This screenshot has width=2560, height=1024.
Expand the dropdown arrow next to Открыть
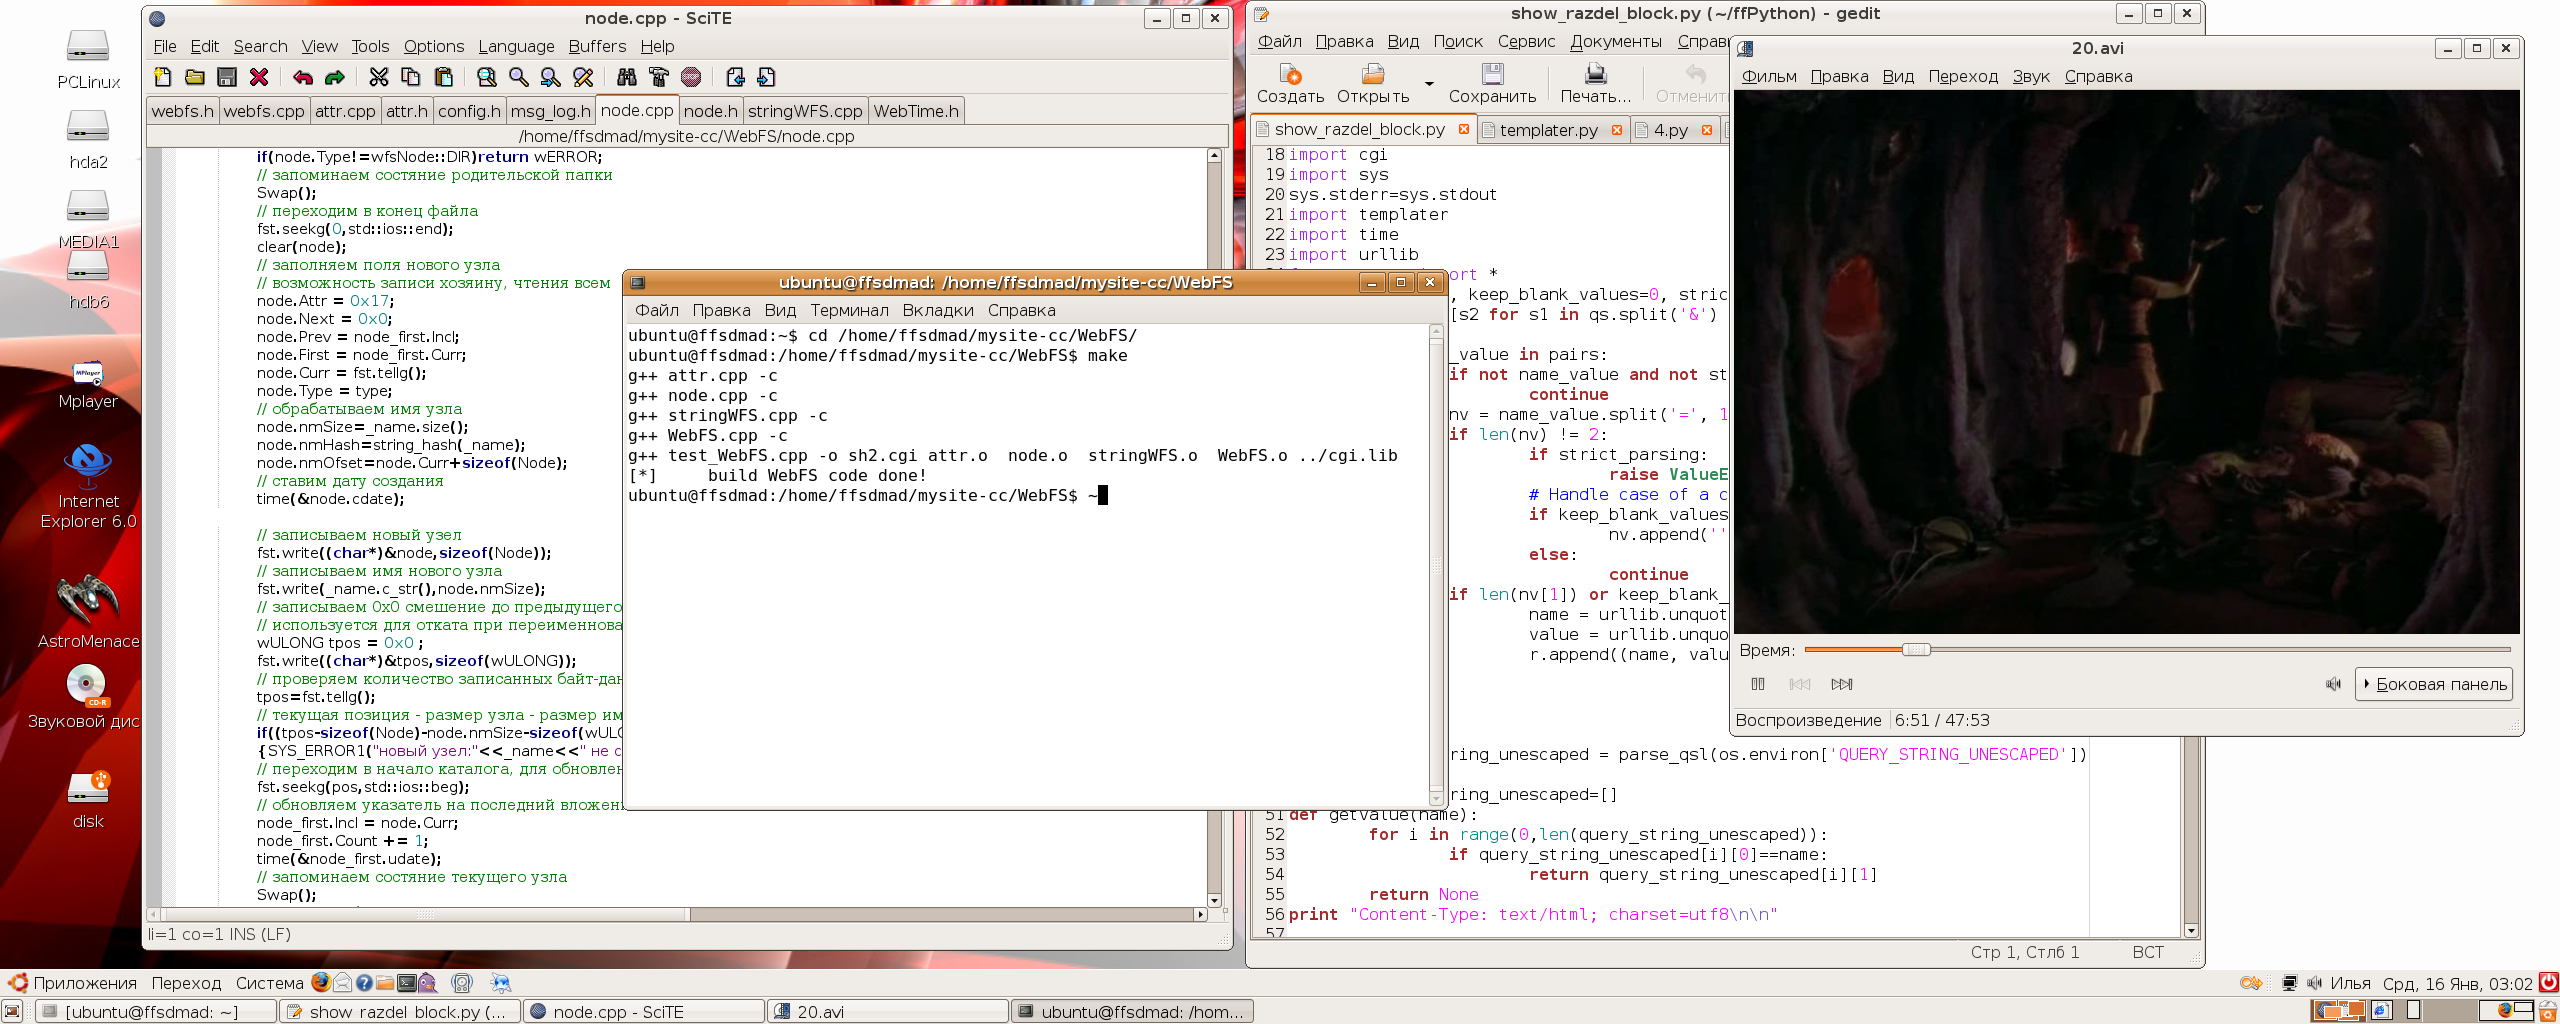tap(1429, 84)
